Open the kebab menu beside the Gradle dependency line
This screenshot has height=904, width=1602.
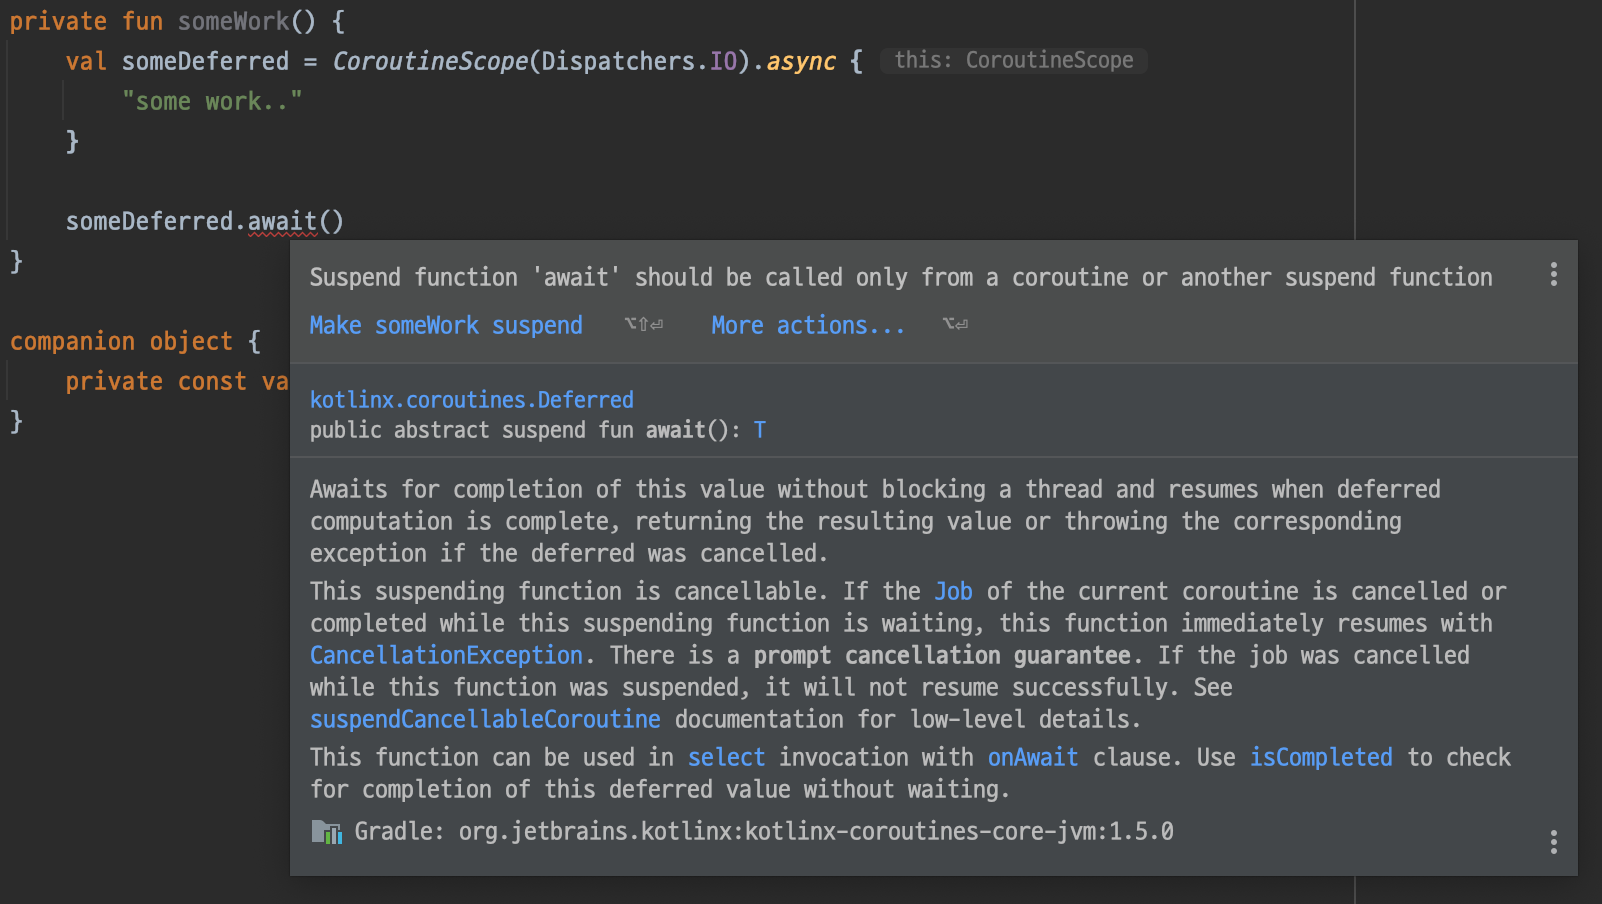click(1553, 843)
